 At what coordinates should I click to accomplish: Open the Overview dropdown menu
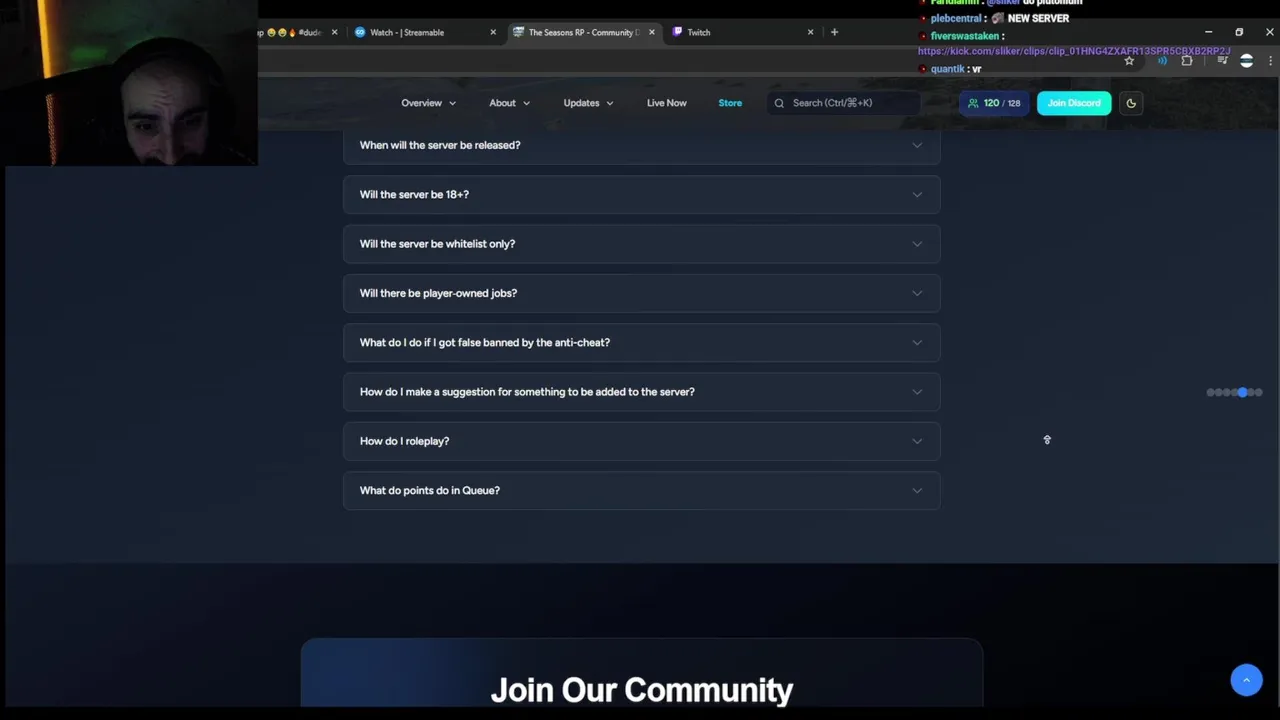point(429,103)
